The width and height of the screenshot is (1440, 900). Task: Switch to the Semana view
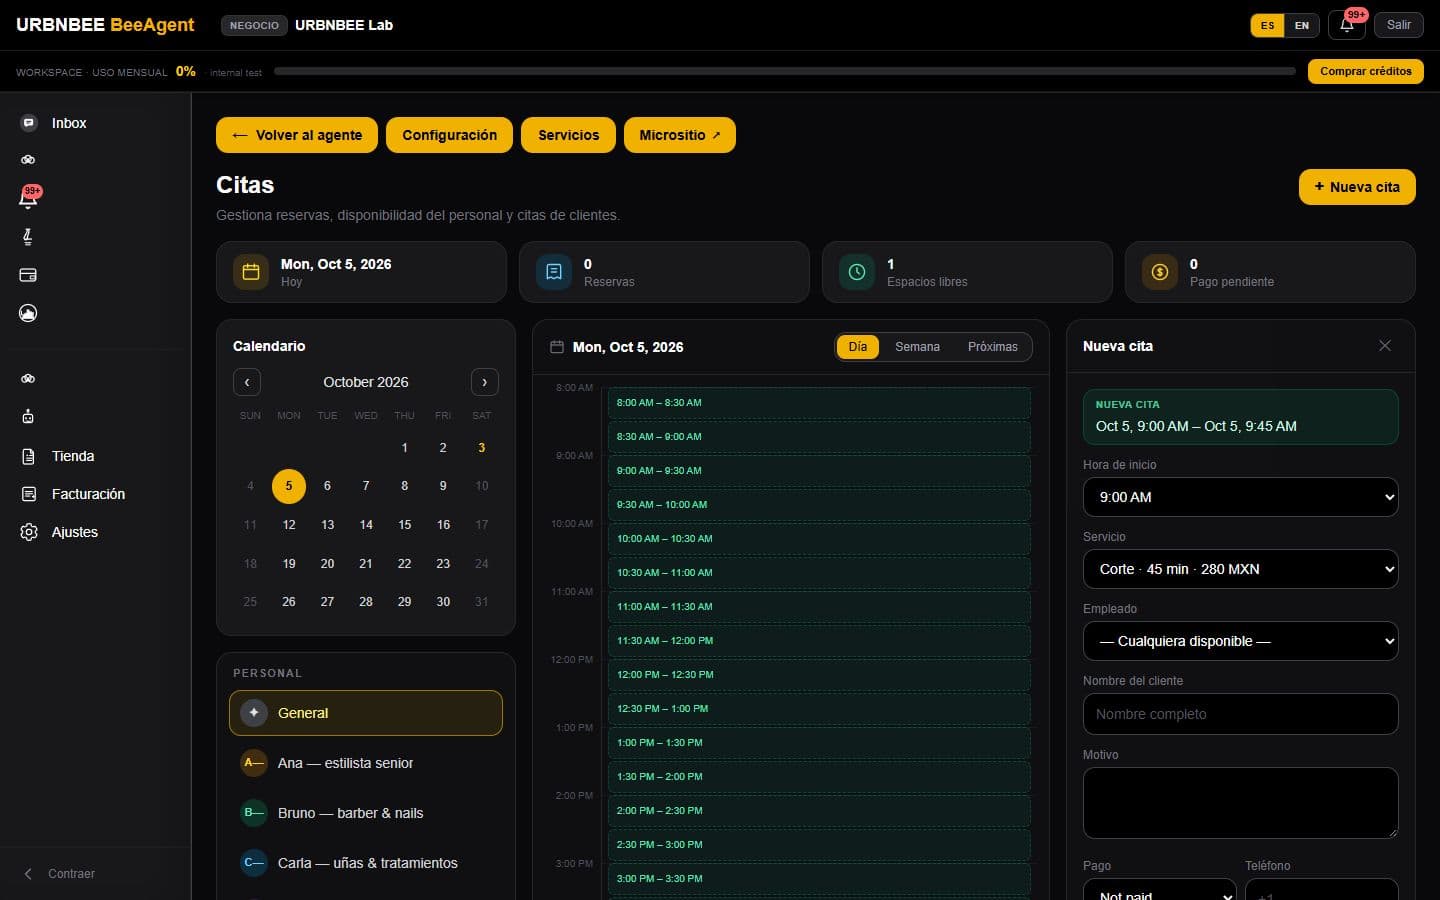pyautogui.click(x=917, y=347)
